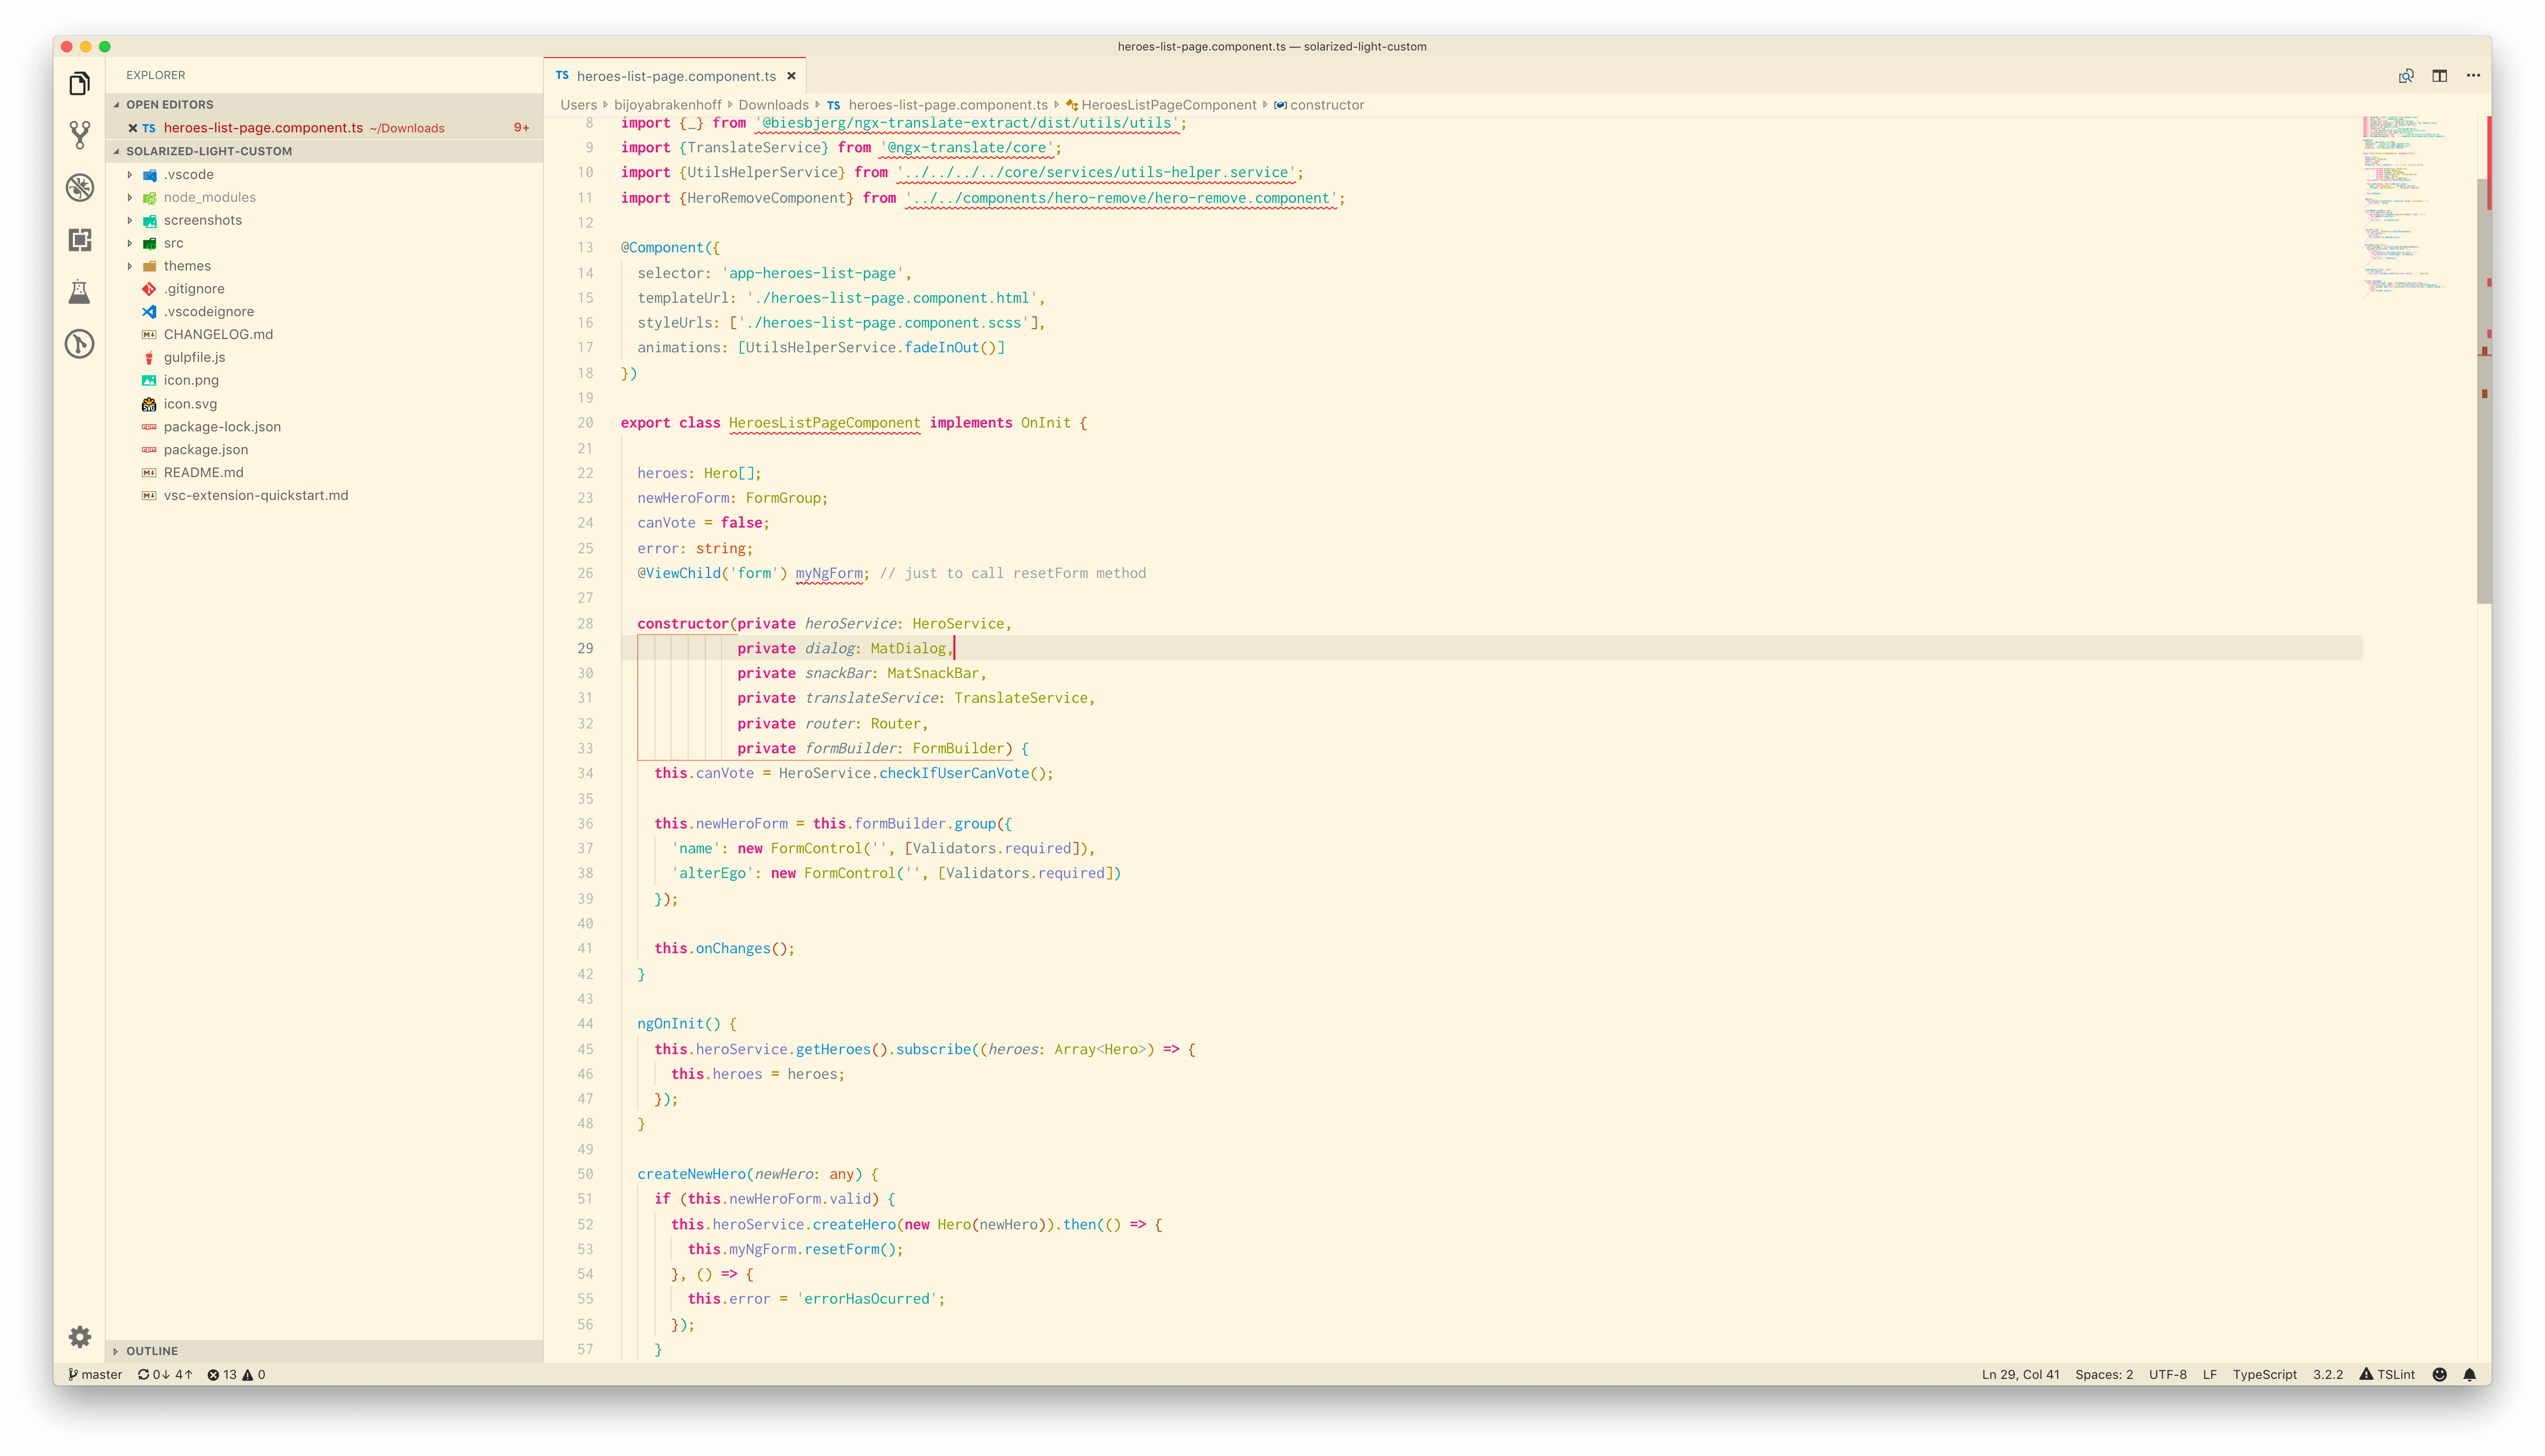Open the Debug view in activity bar
2545x1456 pixels.
point(80,187)
